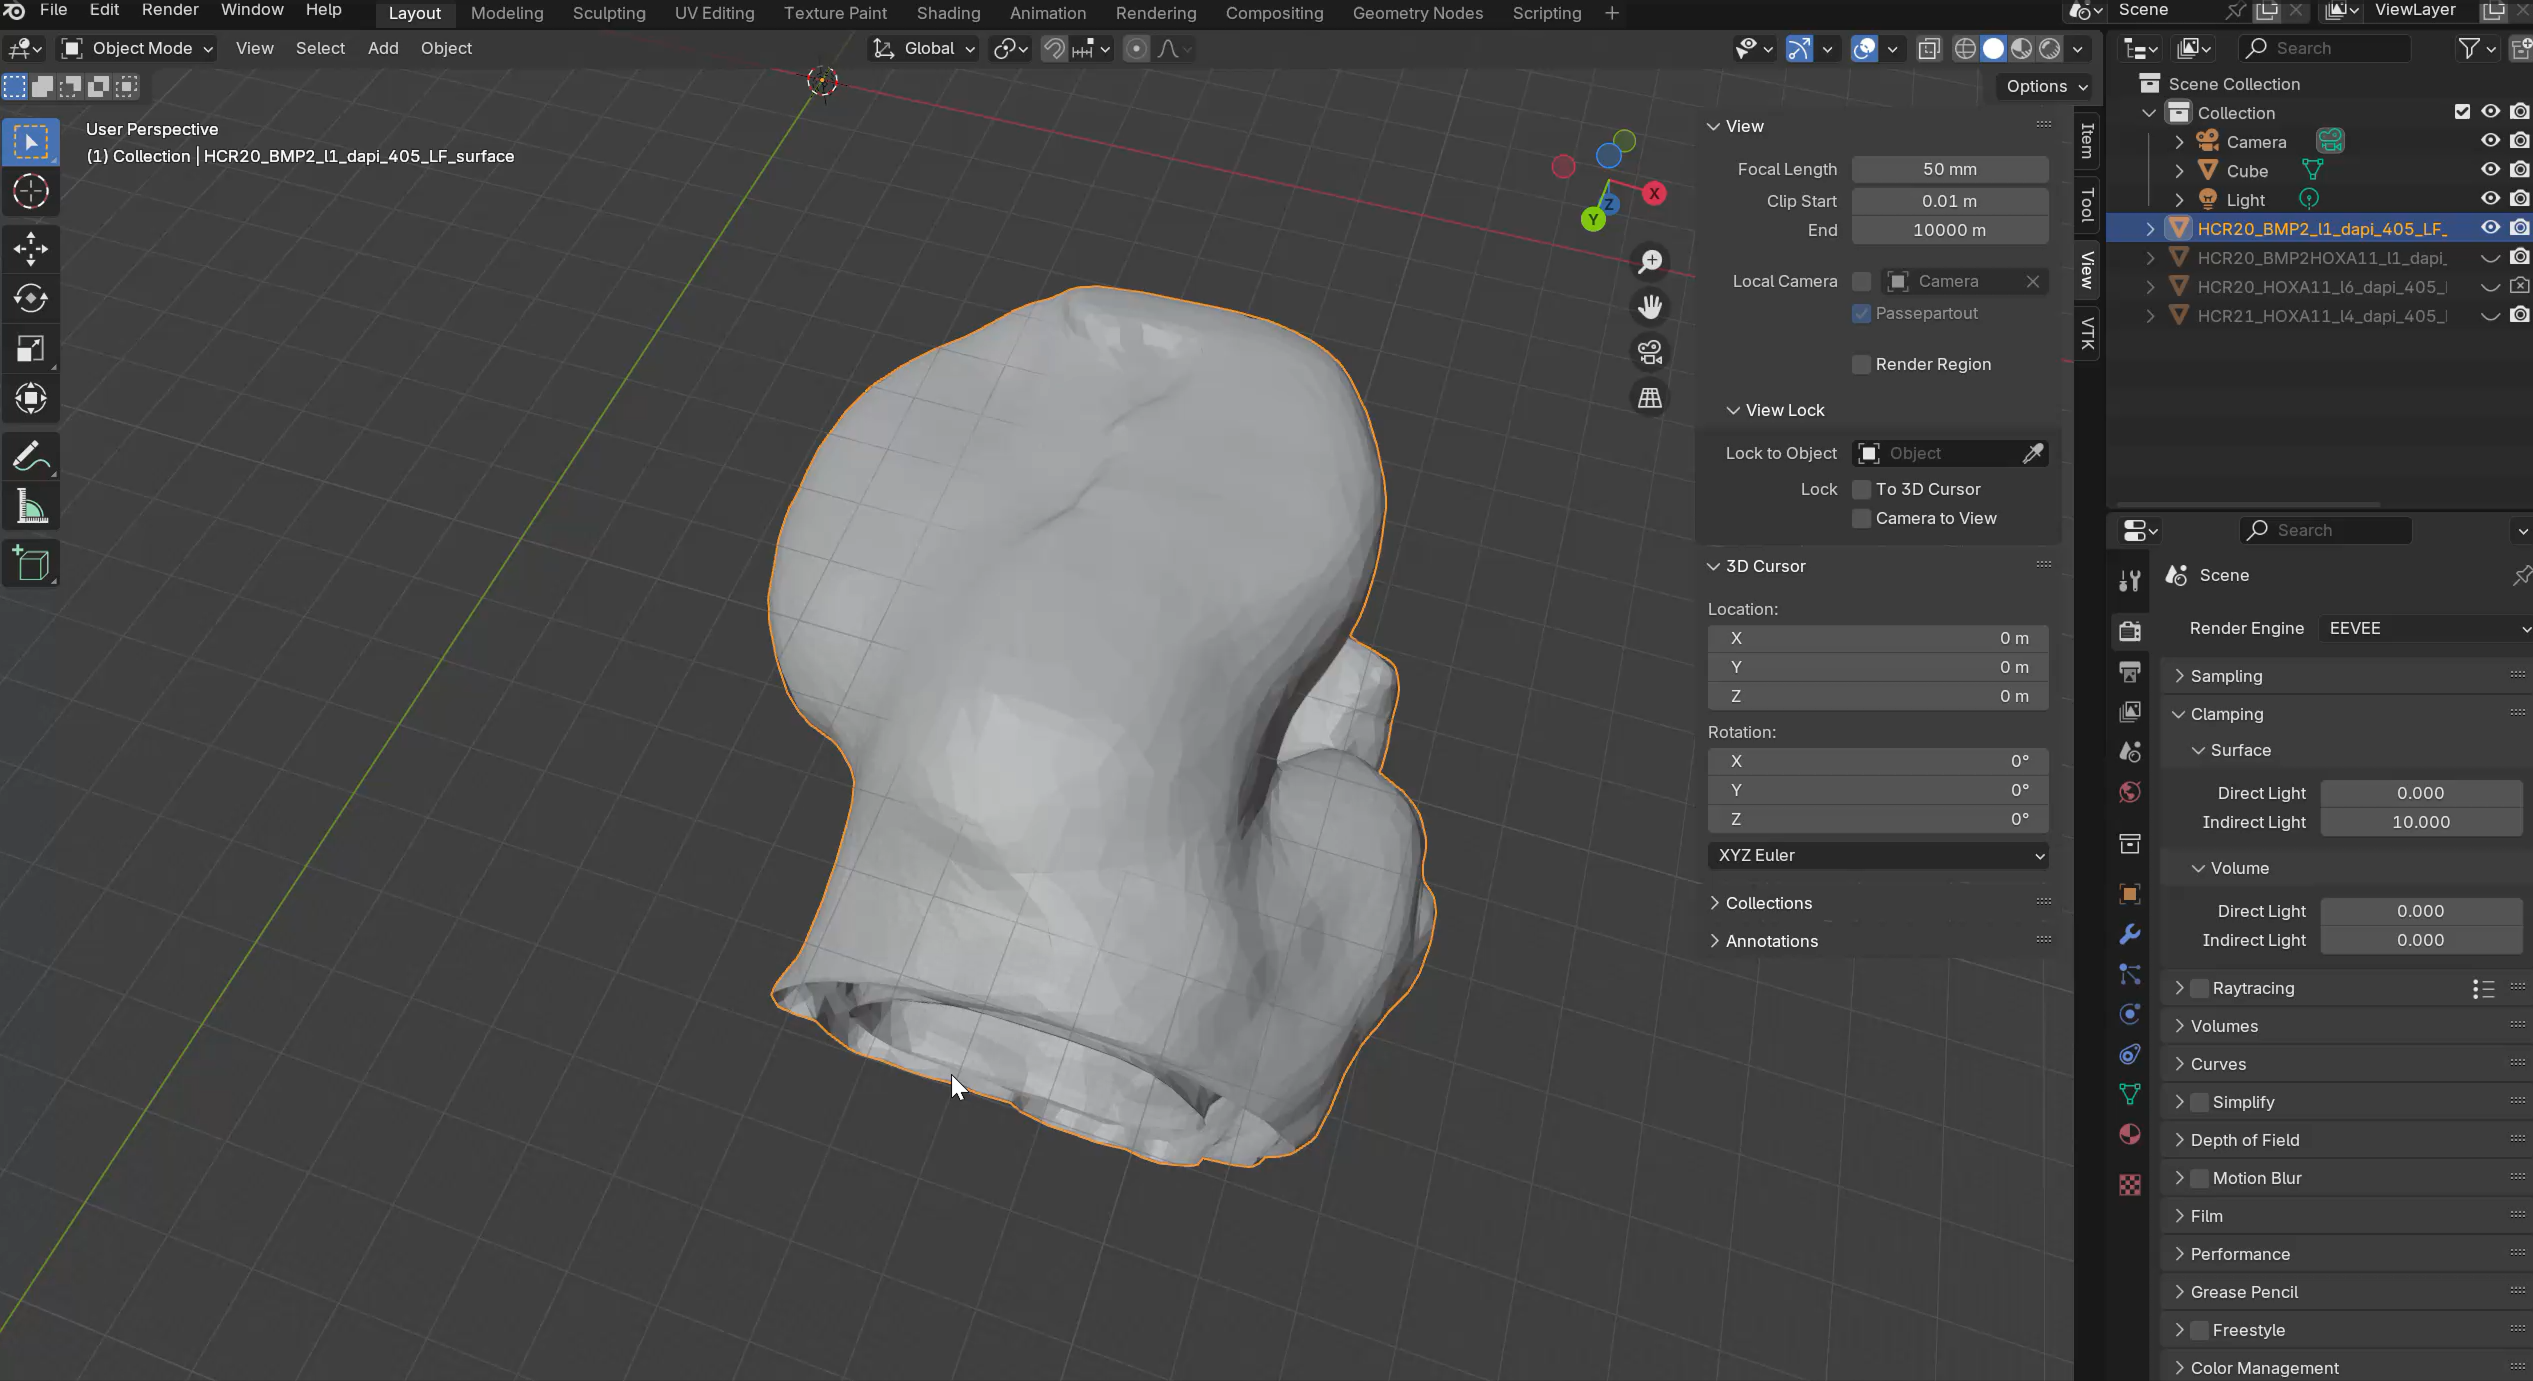Open the View Layer properties tab icon
The height and width of the screenshot is (1381, 2533).
2130,711
